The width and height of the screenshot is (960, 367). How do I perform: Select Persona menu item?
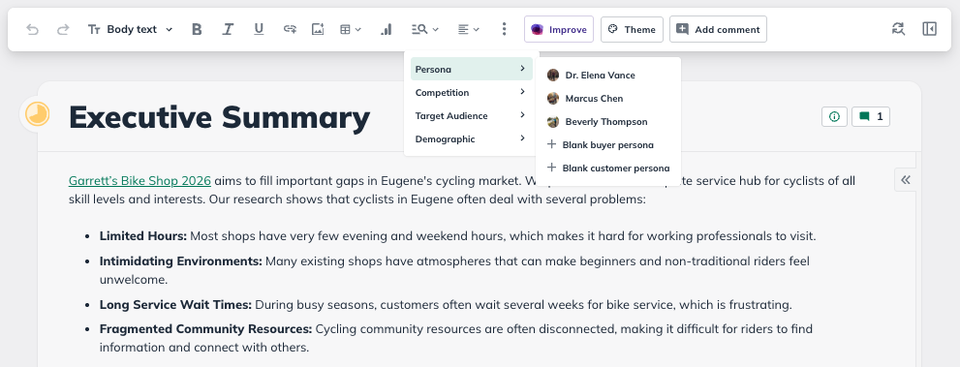(x=471, y=69)
